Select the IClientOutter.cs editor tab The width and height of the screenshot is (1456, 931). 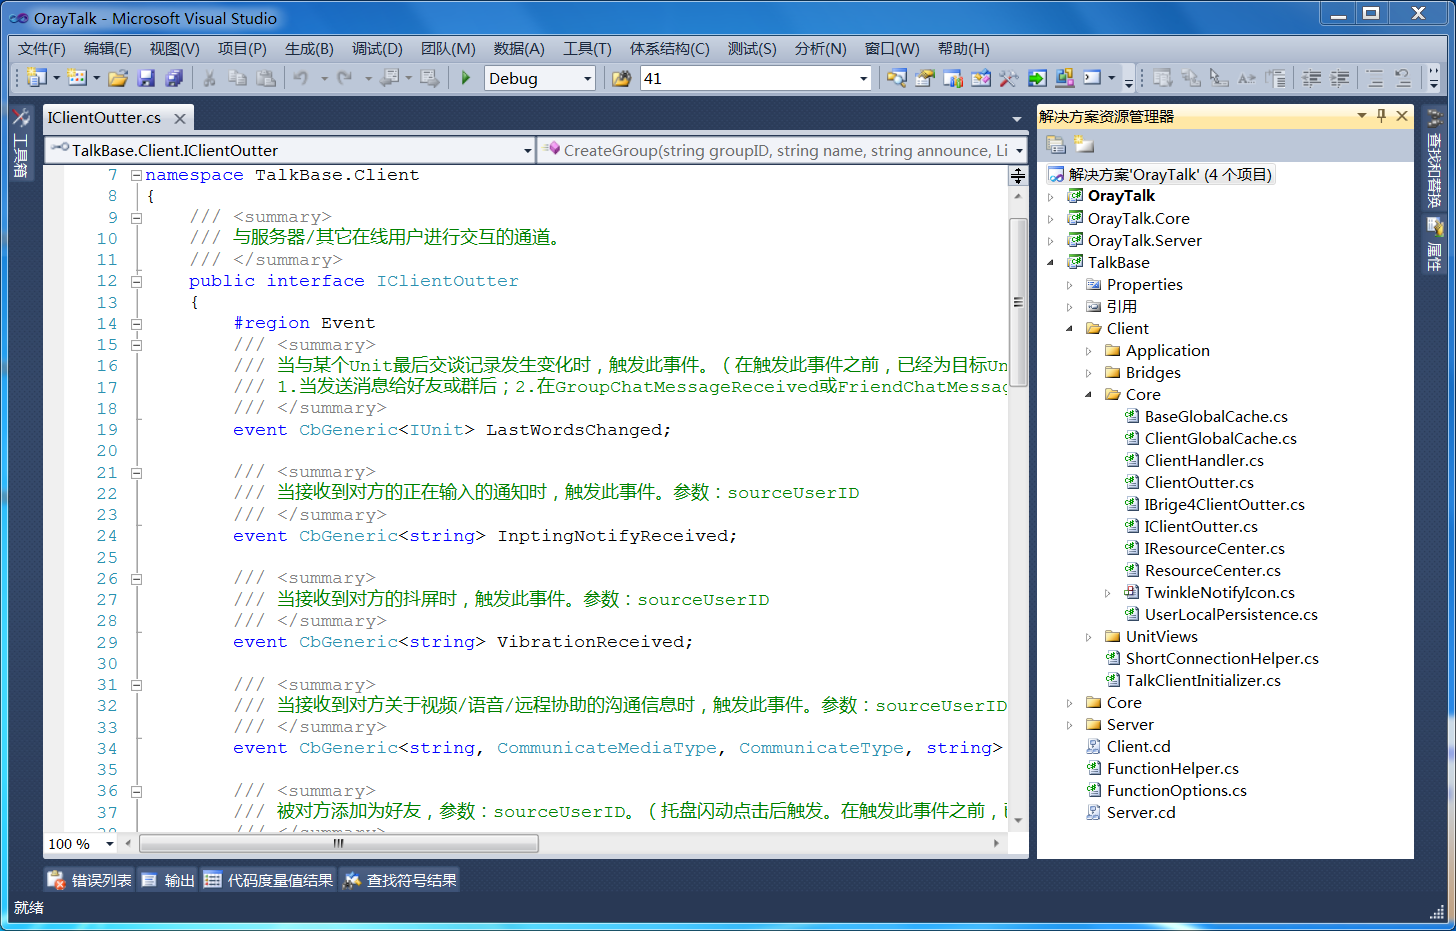pyautogui.click(x=105, y=118)
